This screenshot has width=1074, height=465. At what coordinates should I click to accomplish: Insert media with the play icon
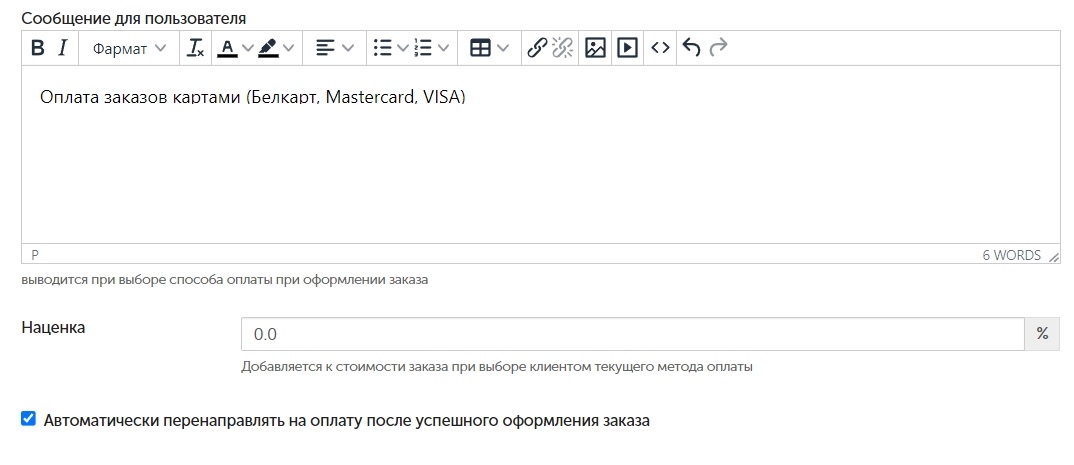[627, 48]
